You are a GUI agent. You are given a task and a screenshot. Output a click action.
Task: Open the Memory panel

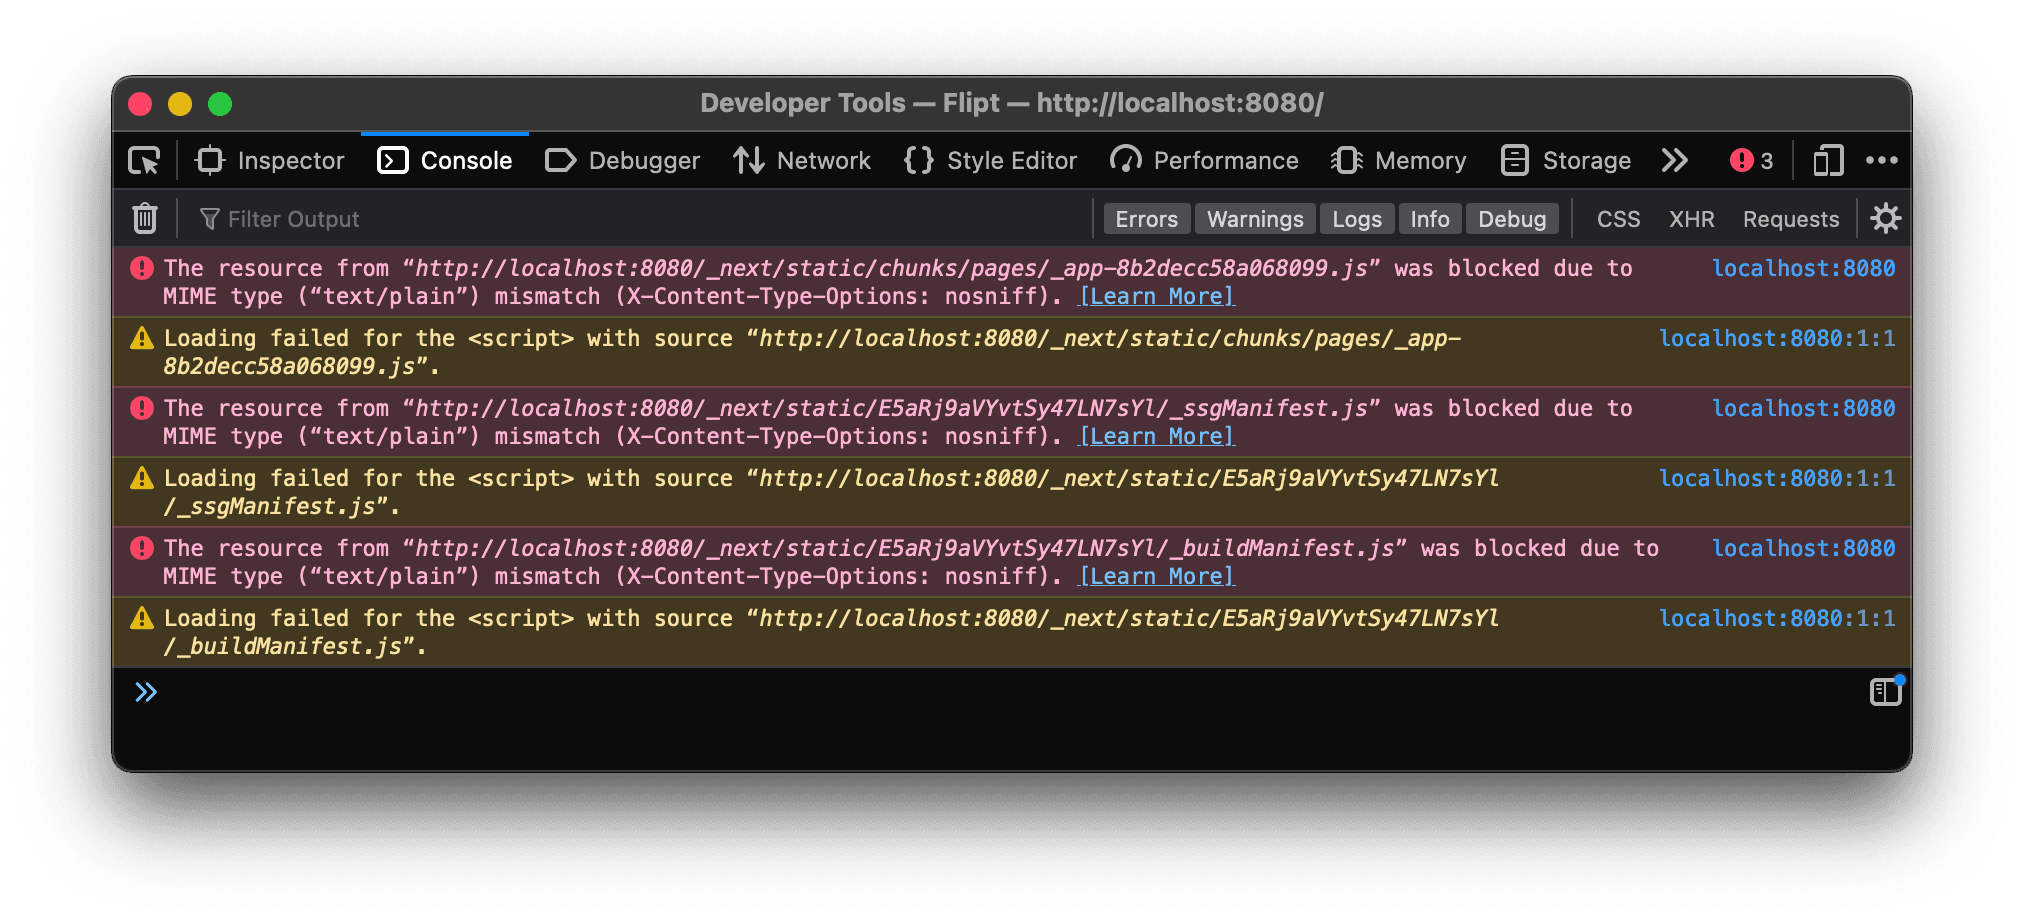pos(1398,160)
